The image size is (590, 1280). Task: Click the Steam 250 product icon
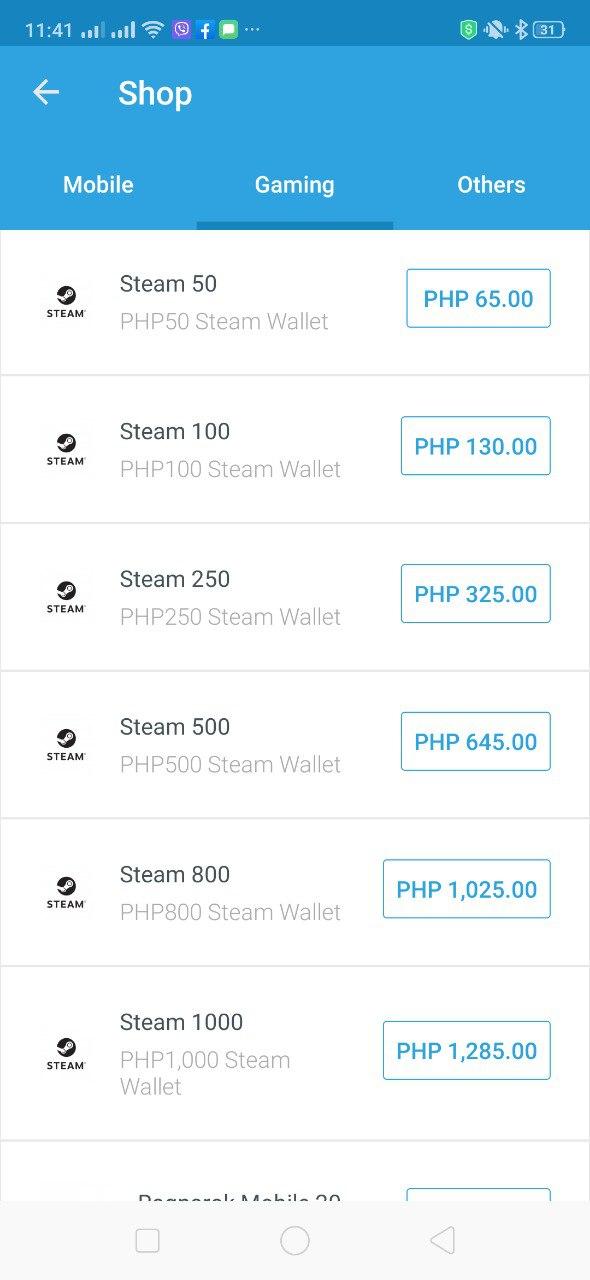click(x=66, y=595)
